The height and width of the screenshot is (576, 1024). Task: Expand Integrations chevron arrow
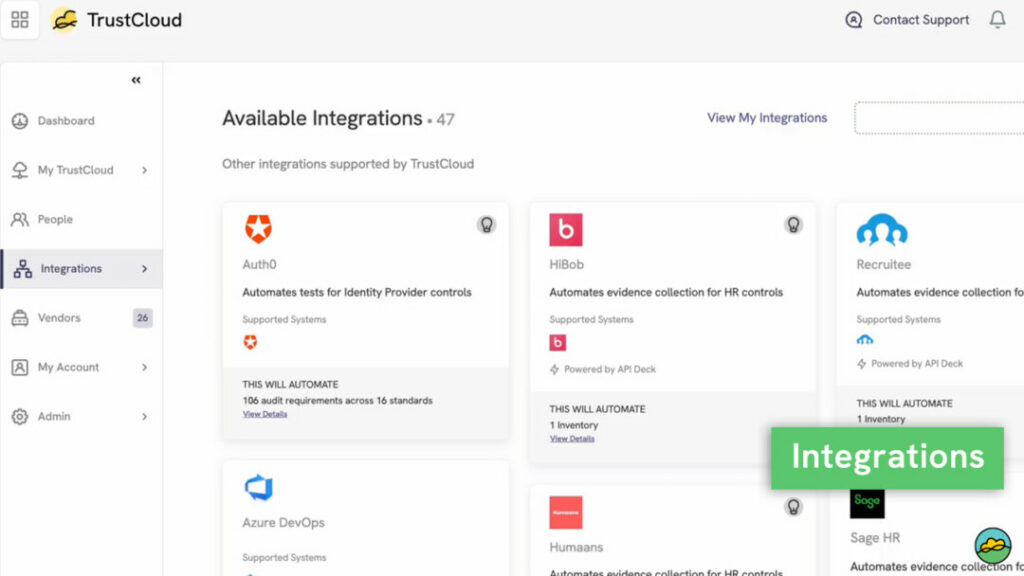point(144,268)
